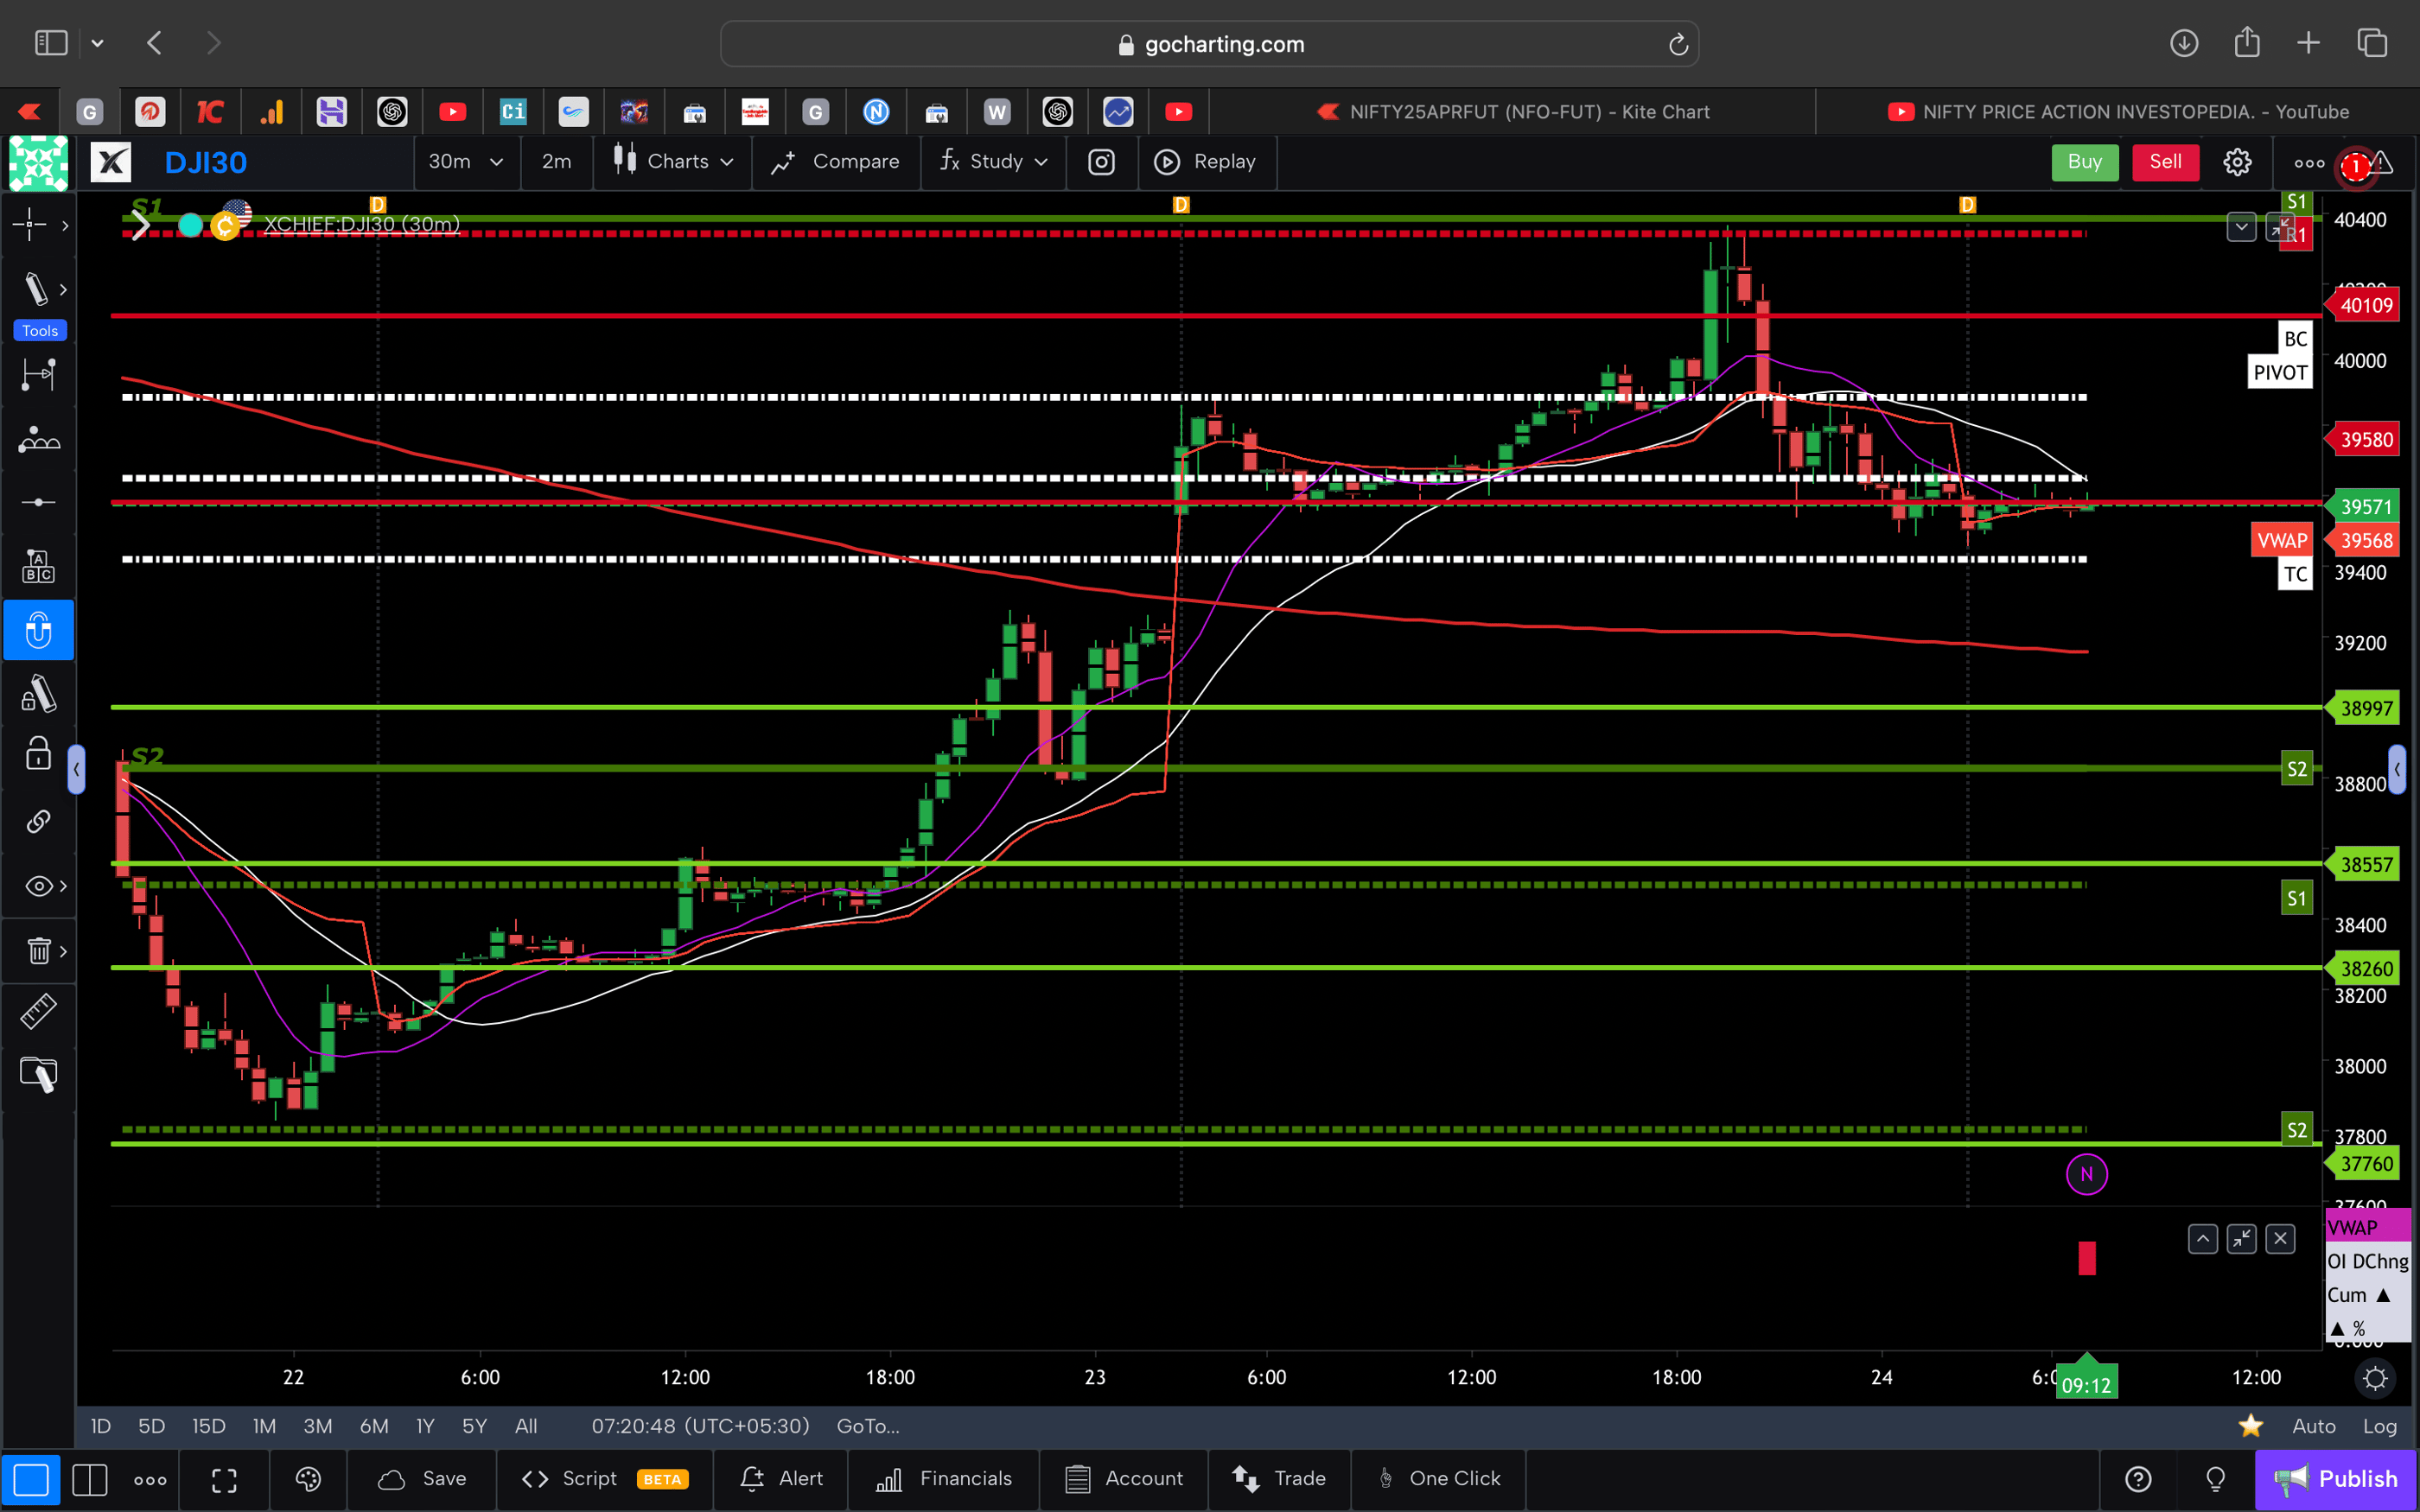
Task: Select the ABC text annotation tool
Action: (38, 565)
